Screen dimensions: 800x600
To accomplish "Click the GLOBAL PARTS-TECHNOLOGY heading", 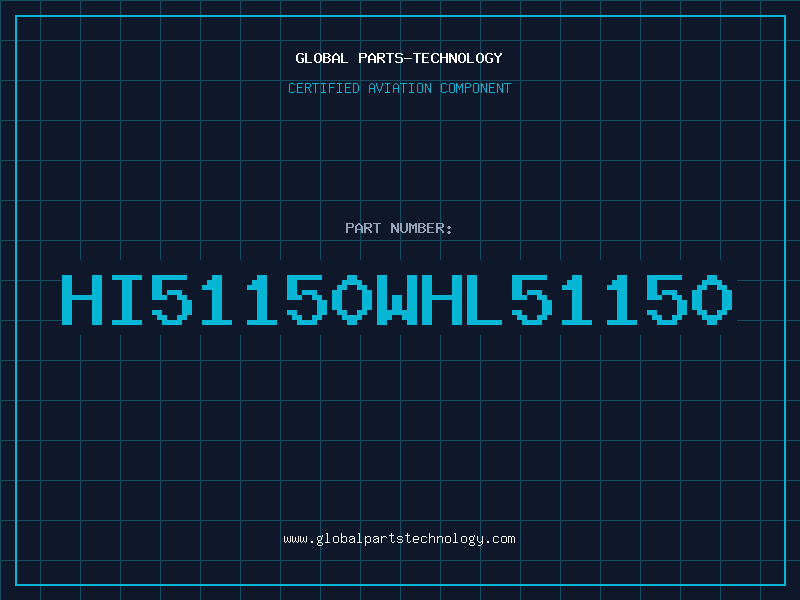I will tap(399, 58).
